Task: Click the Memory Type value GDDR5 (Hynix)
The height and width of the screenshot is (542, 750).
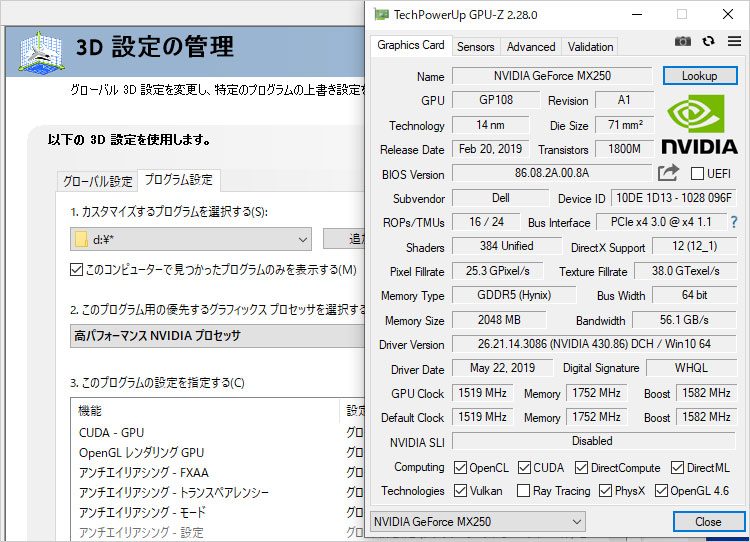Action: (x=514, y=295)
